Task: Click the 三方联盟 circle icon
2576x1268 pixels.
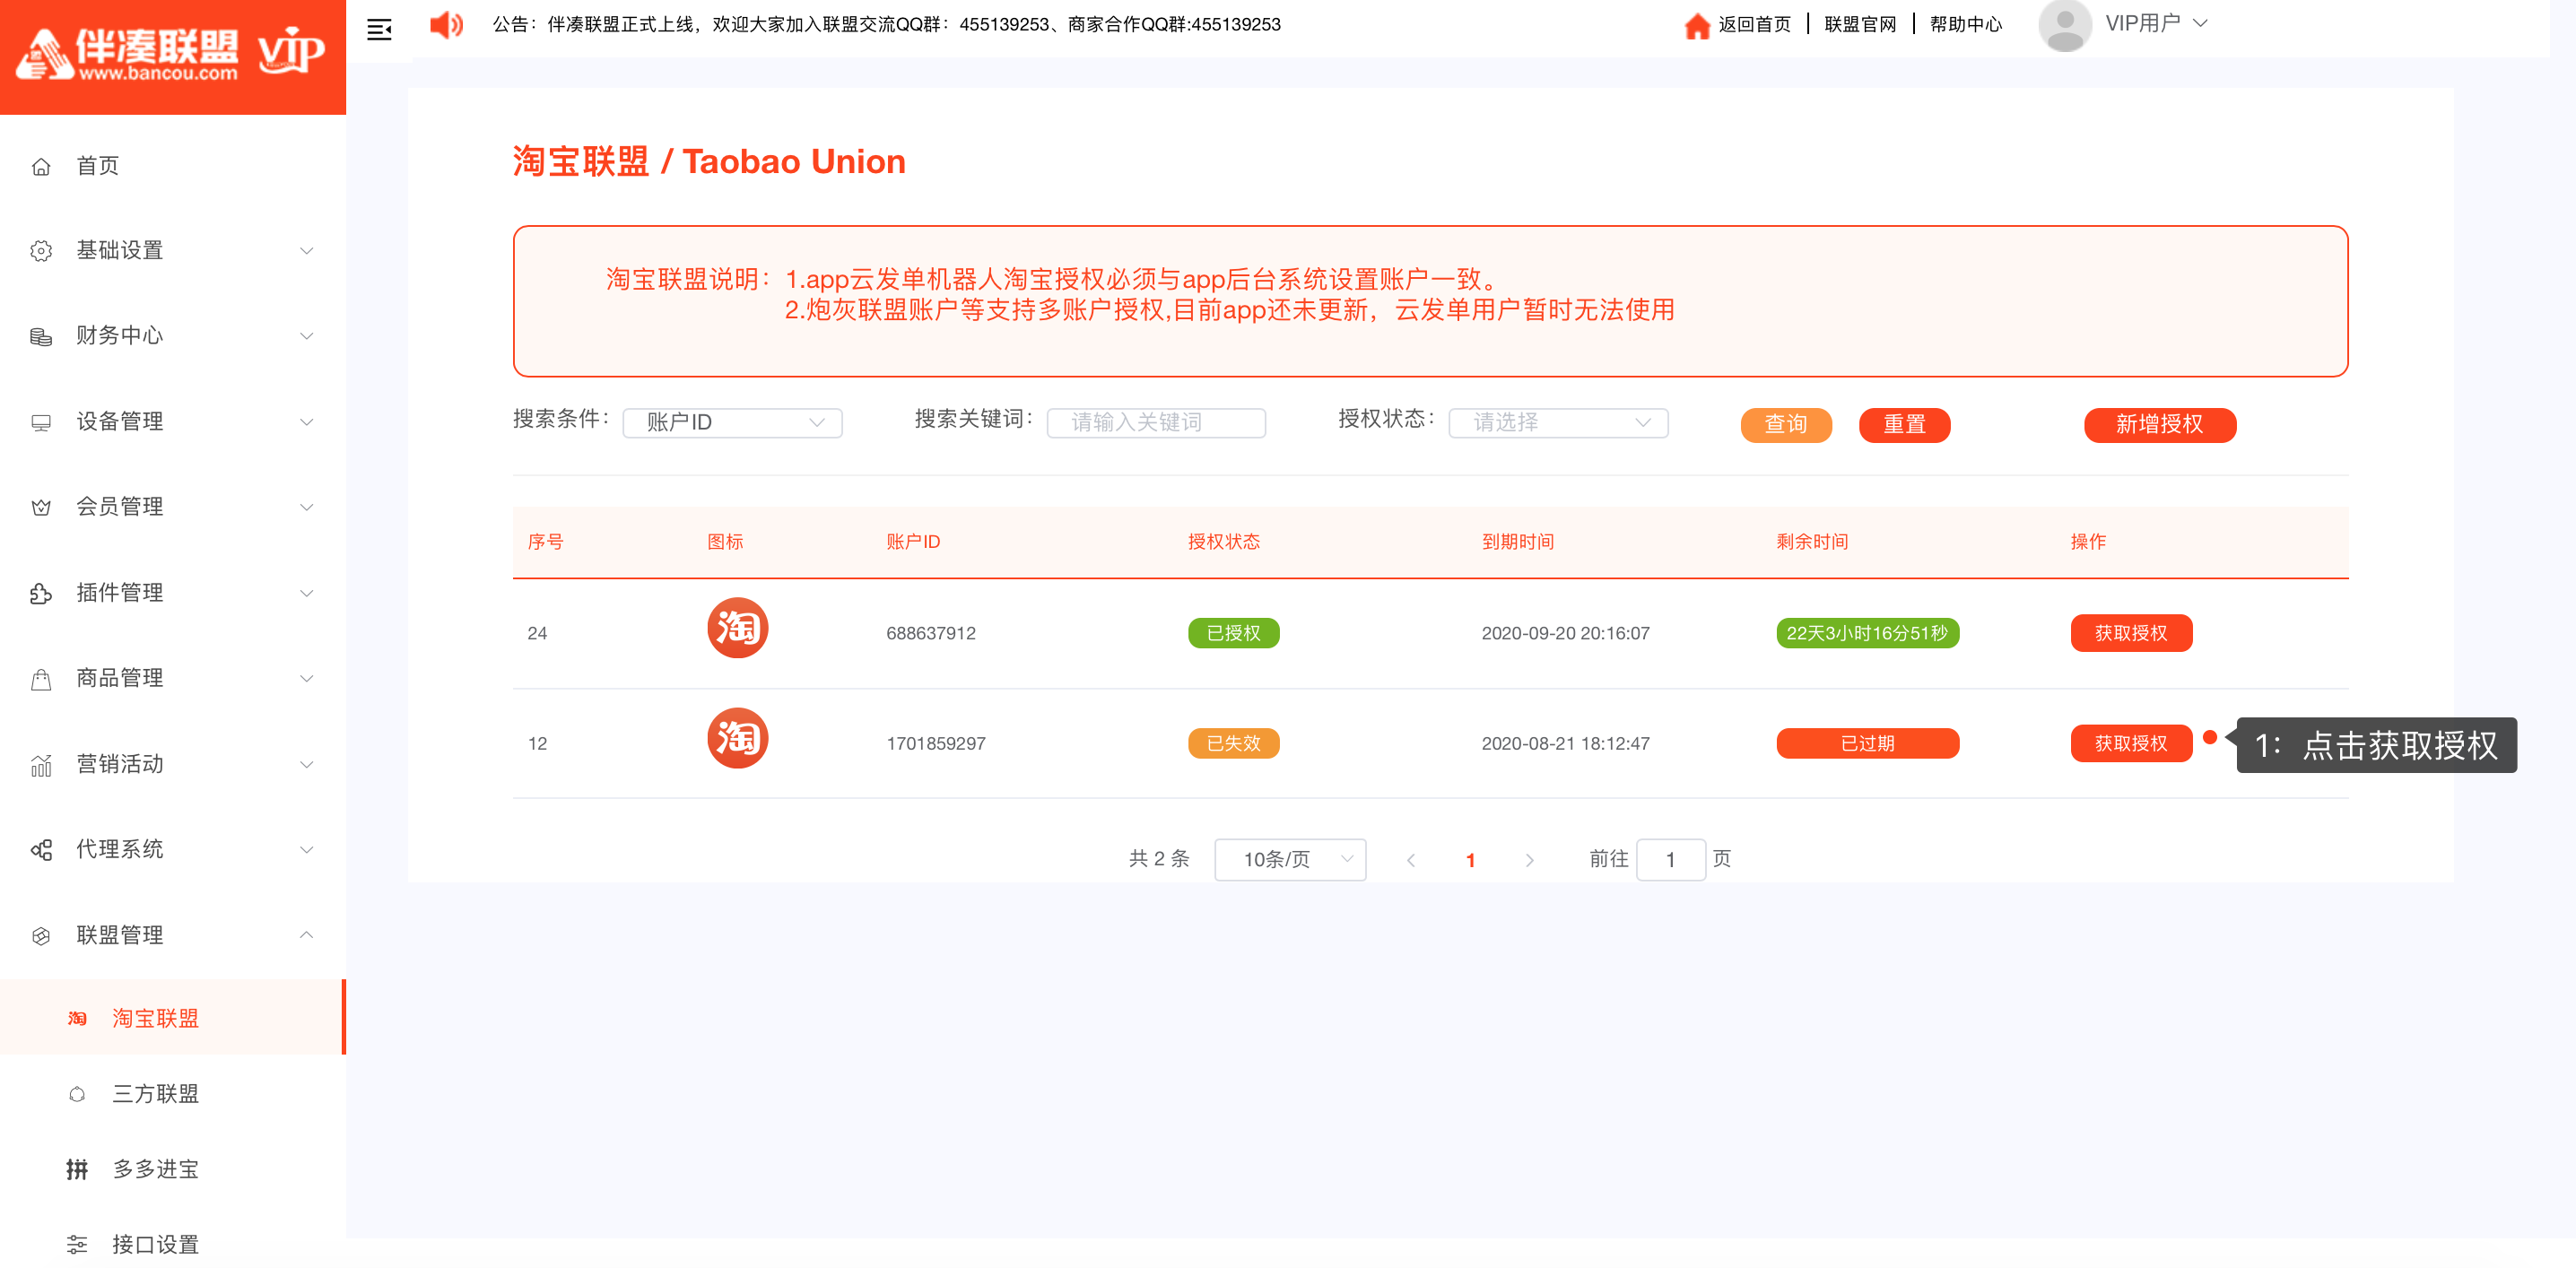Action: 77,1094
